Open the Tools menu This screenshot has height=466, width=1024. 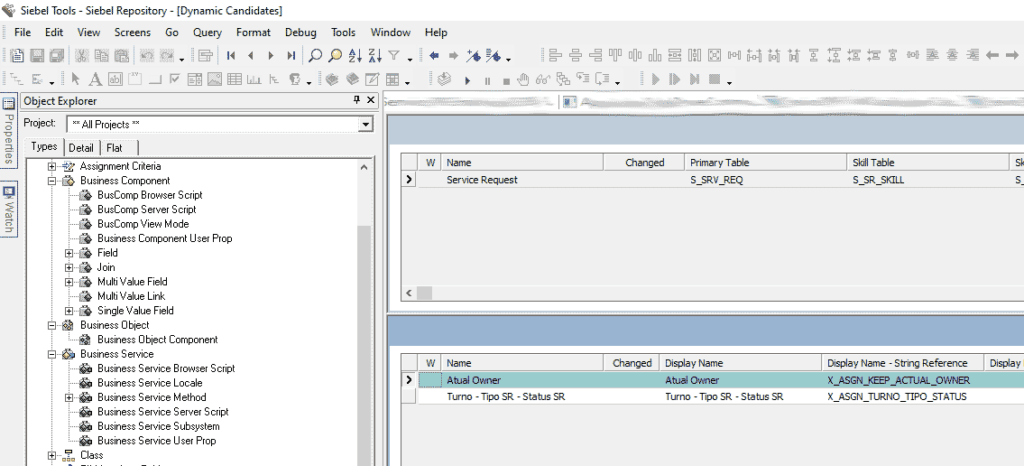point(344,32)
